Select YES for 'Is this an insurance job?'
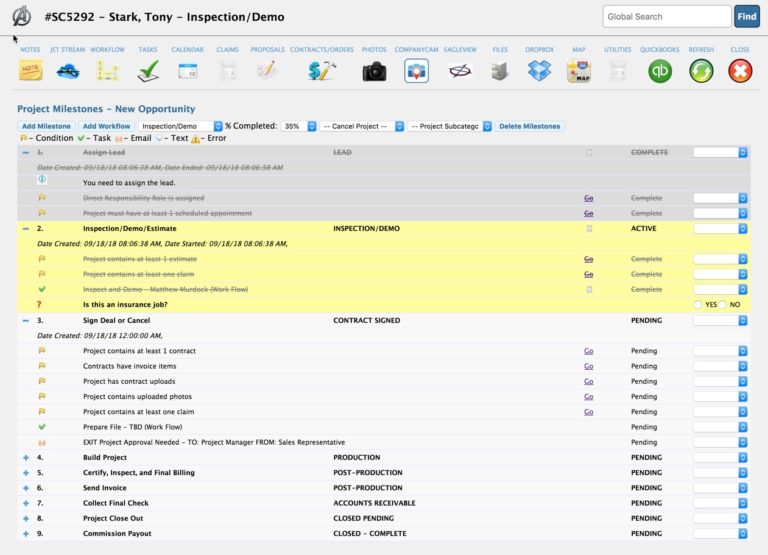 [697, 305]
